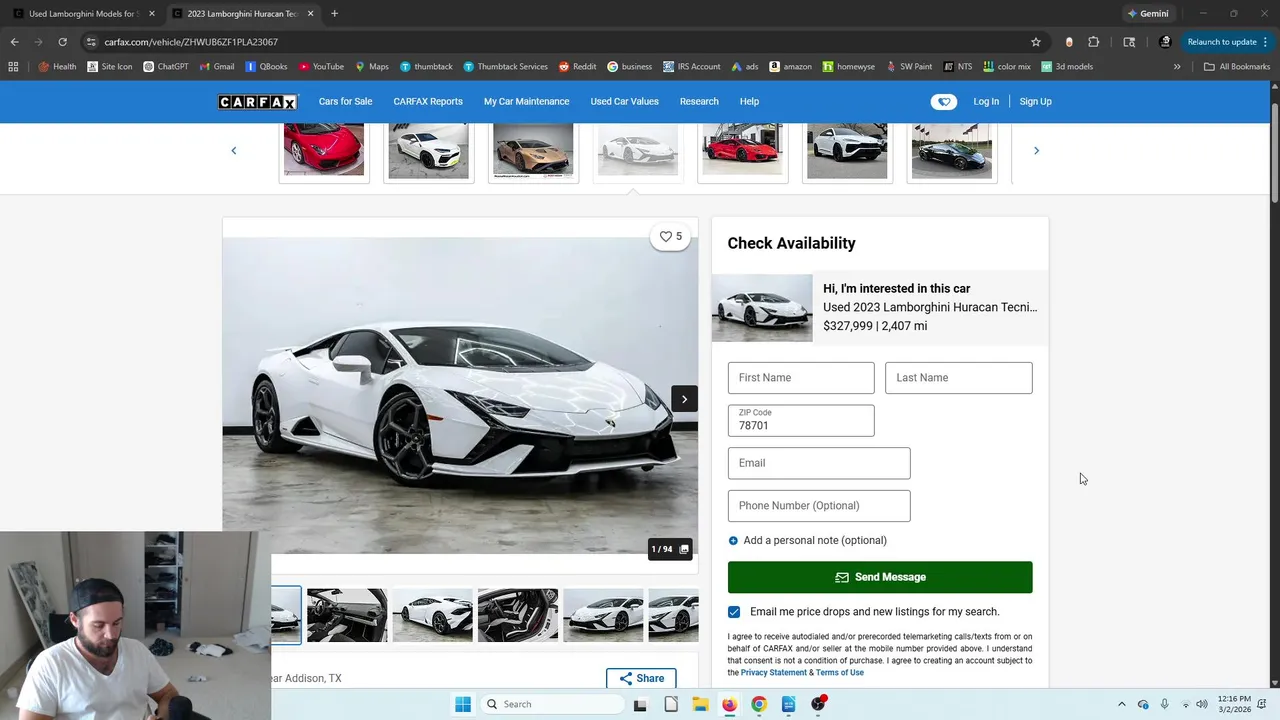
Task: Open Firefox from the taskbar
Action: coord(729,704)
